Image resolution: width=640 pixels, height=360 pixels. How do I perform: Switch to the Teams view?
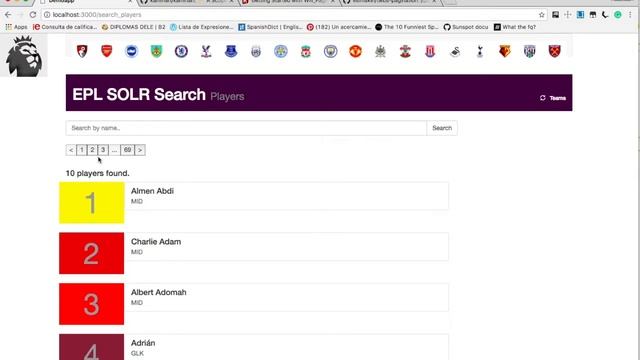click(x=553, y=98)
